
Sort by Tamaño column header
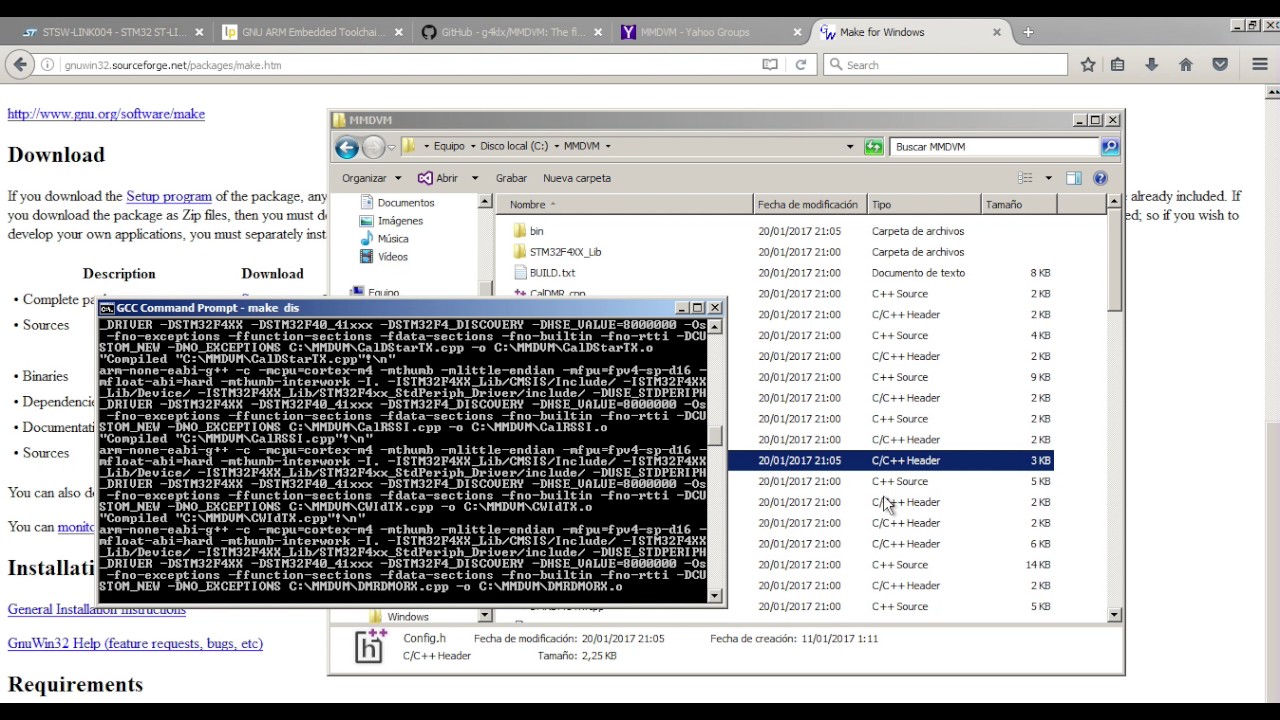click(1018, 204)
